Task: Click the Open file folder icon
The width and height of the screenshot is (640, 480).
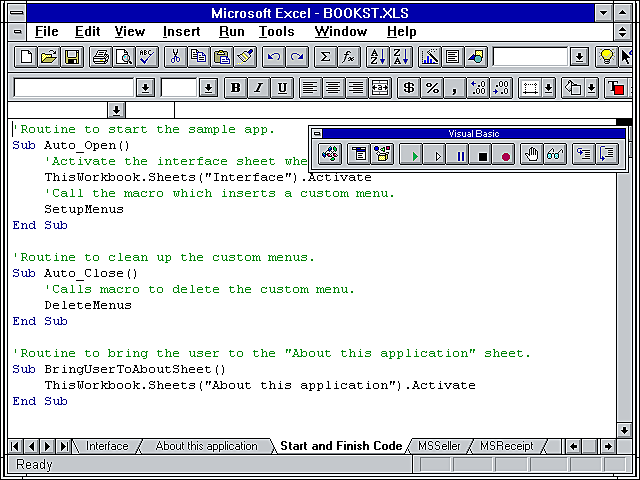Action: [49, 57]
